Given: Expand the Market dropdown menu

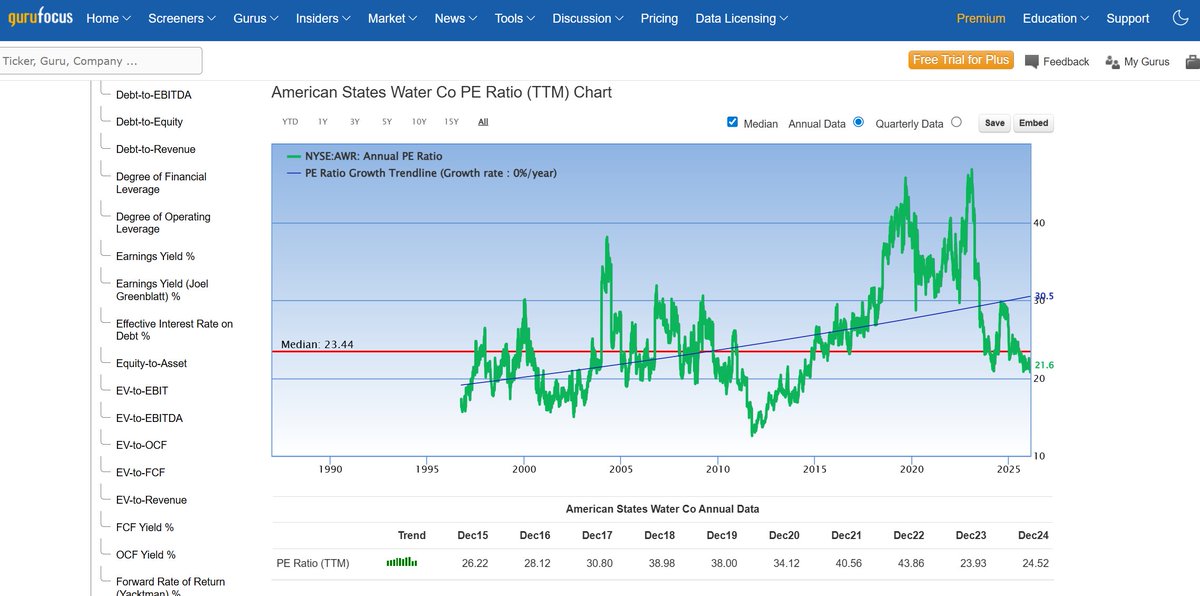Looking at the screenshot, I should click(x=394, y=18).
